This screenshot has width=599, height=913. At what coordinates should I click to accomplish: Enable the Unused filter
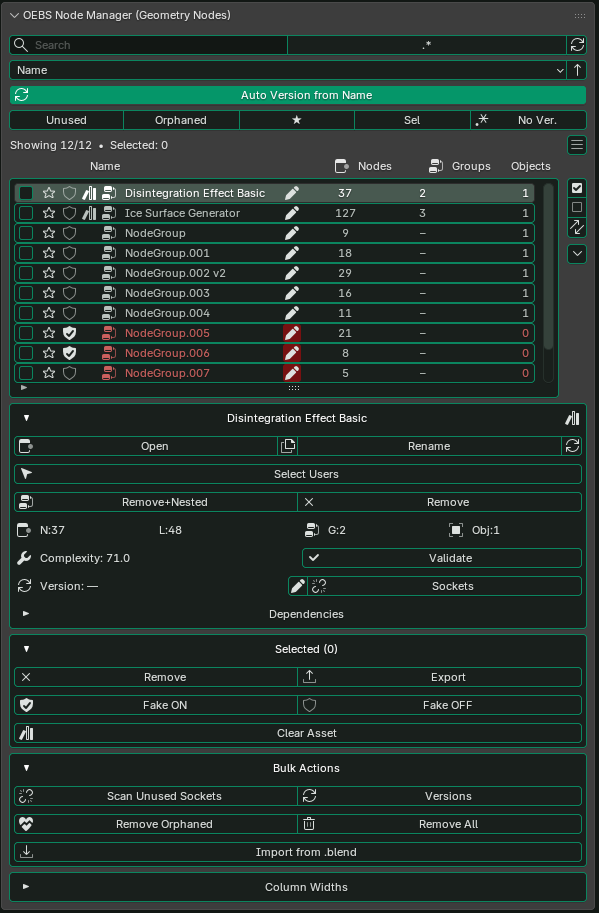click(x=66, y=120)
